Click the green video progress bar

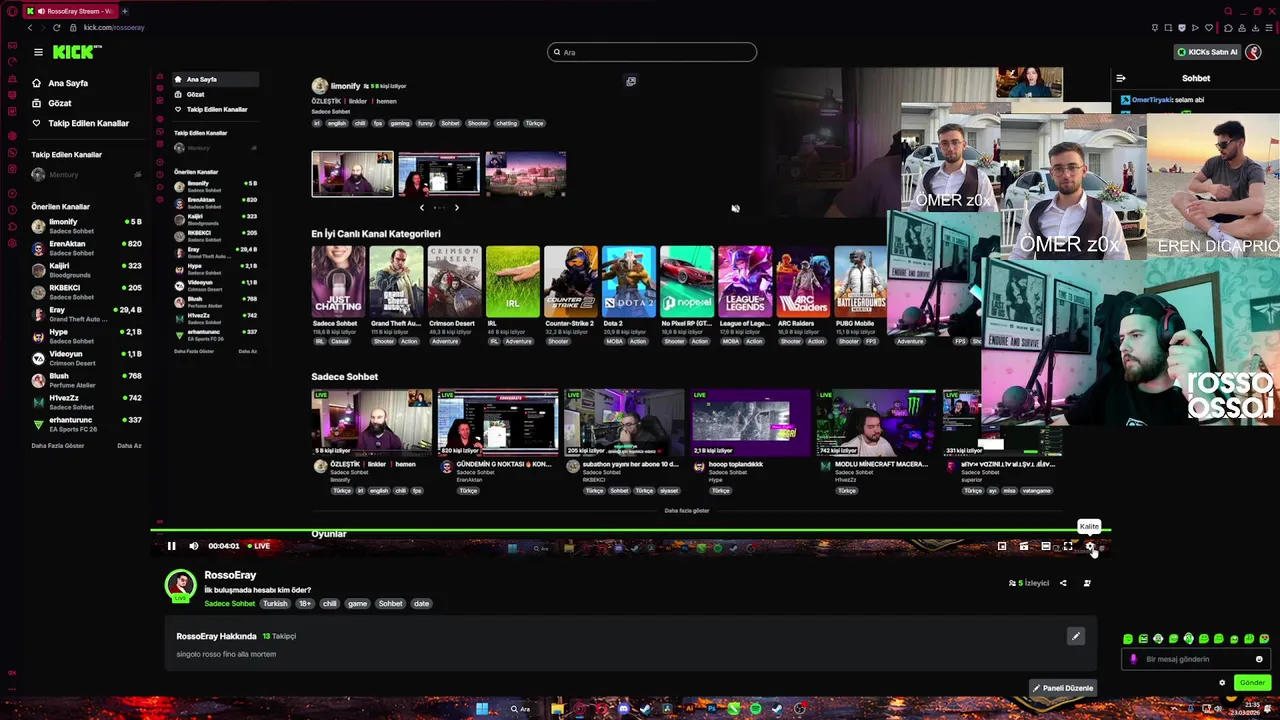click(x=630, y=531)
